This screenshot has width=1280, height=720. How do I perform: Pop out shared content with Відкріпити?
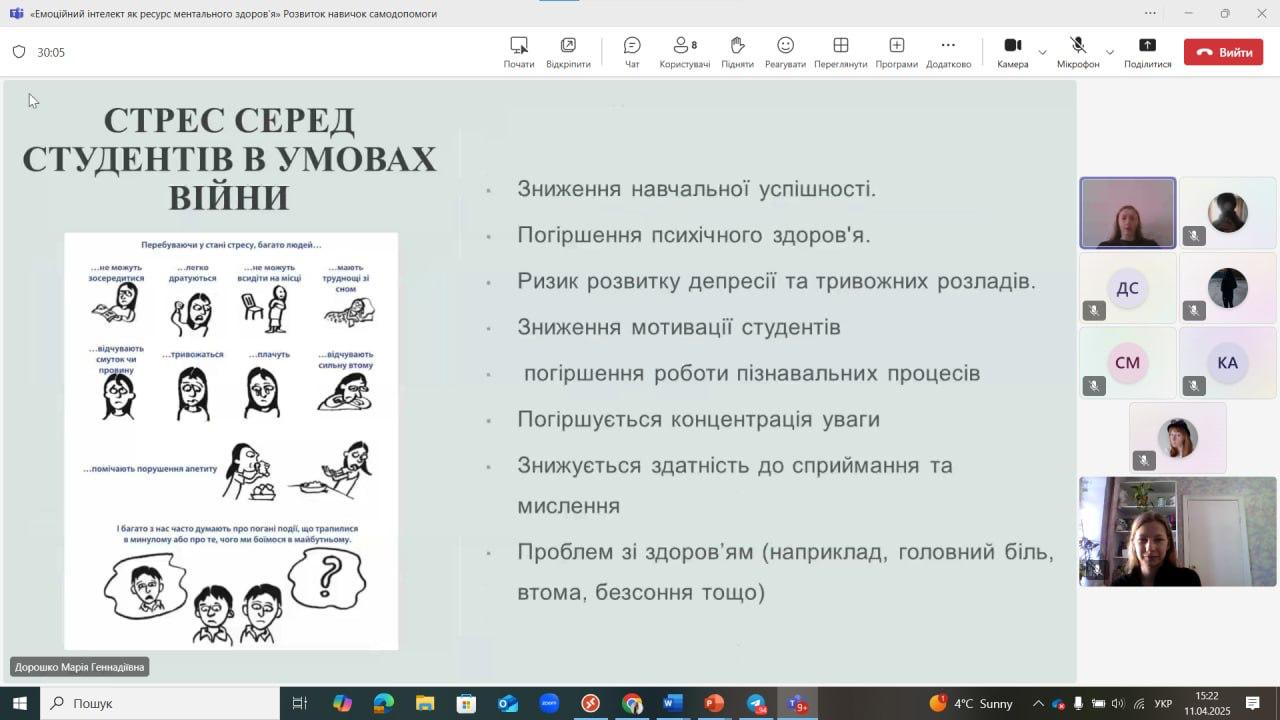tap(568, 52)
